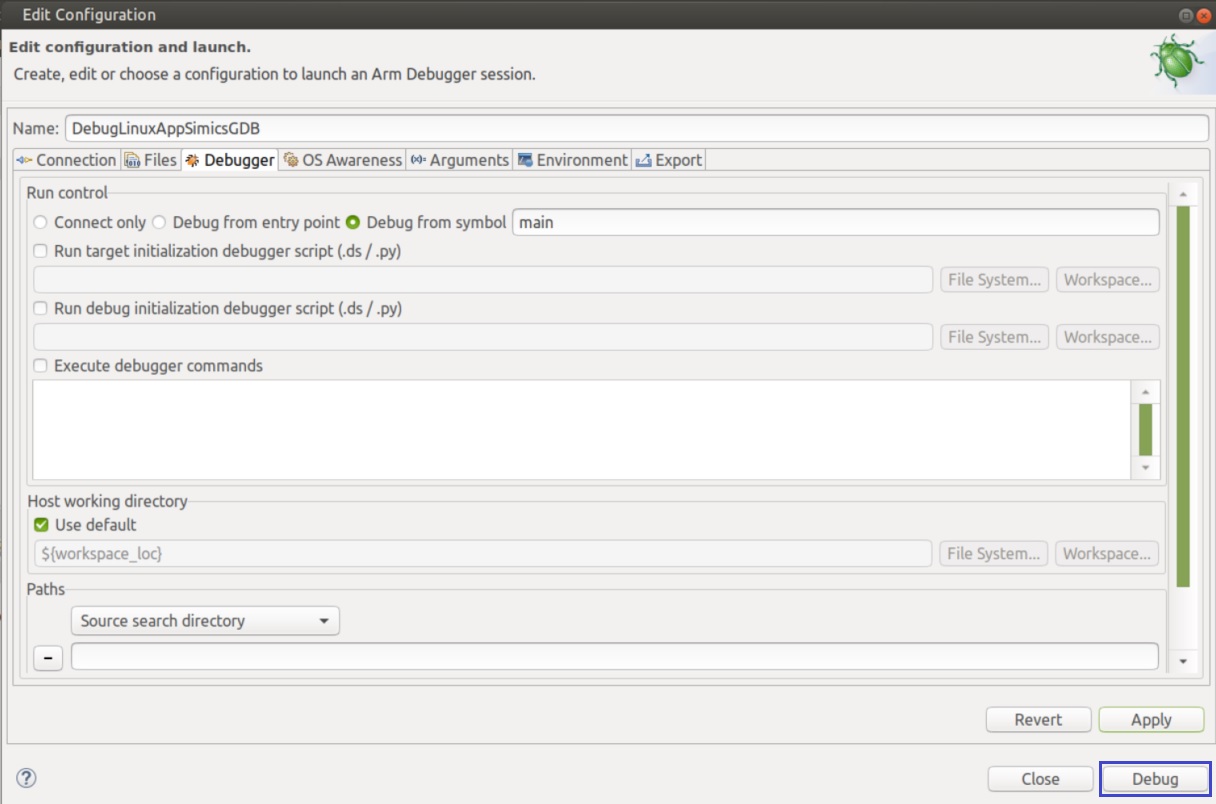The width and height of the screenshot is (1216, 804).
Task: Open the Source search directory dropdown
Action: click(x=205, y=621)
